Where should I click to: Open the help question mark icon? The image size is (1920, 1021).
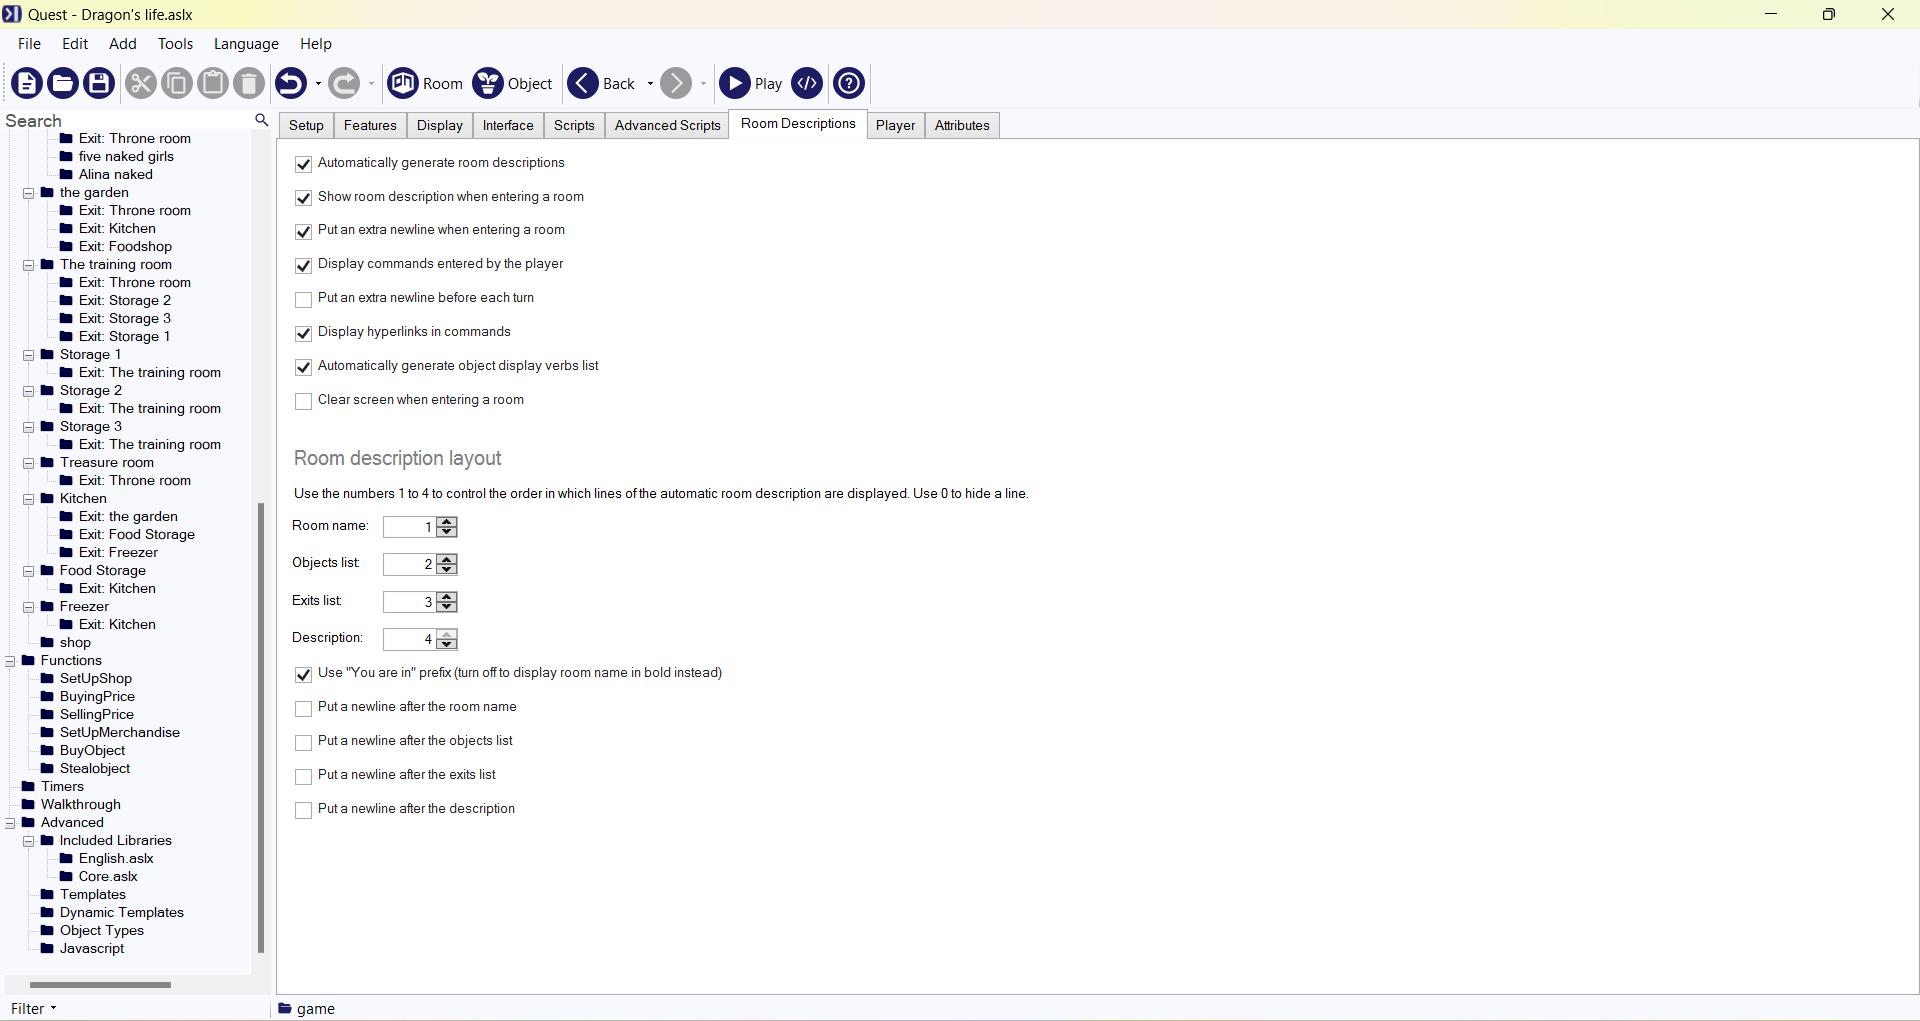849,83
